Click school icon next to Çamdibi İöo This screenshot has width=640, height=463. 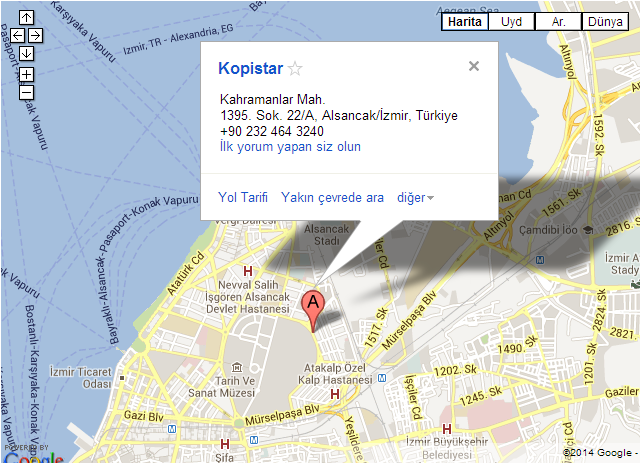[x=588, y=230]
